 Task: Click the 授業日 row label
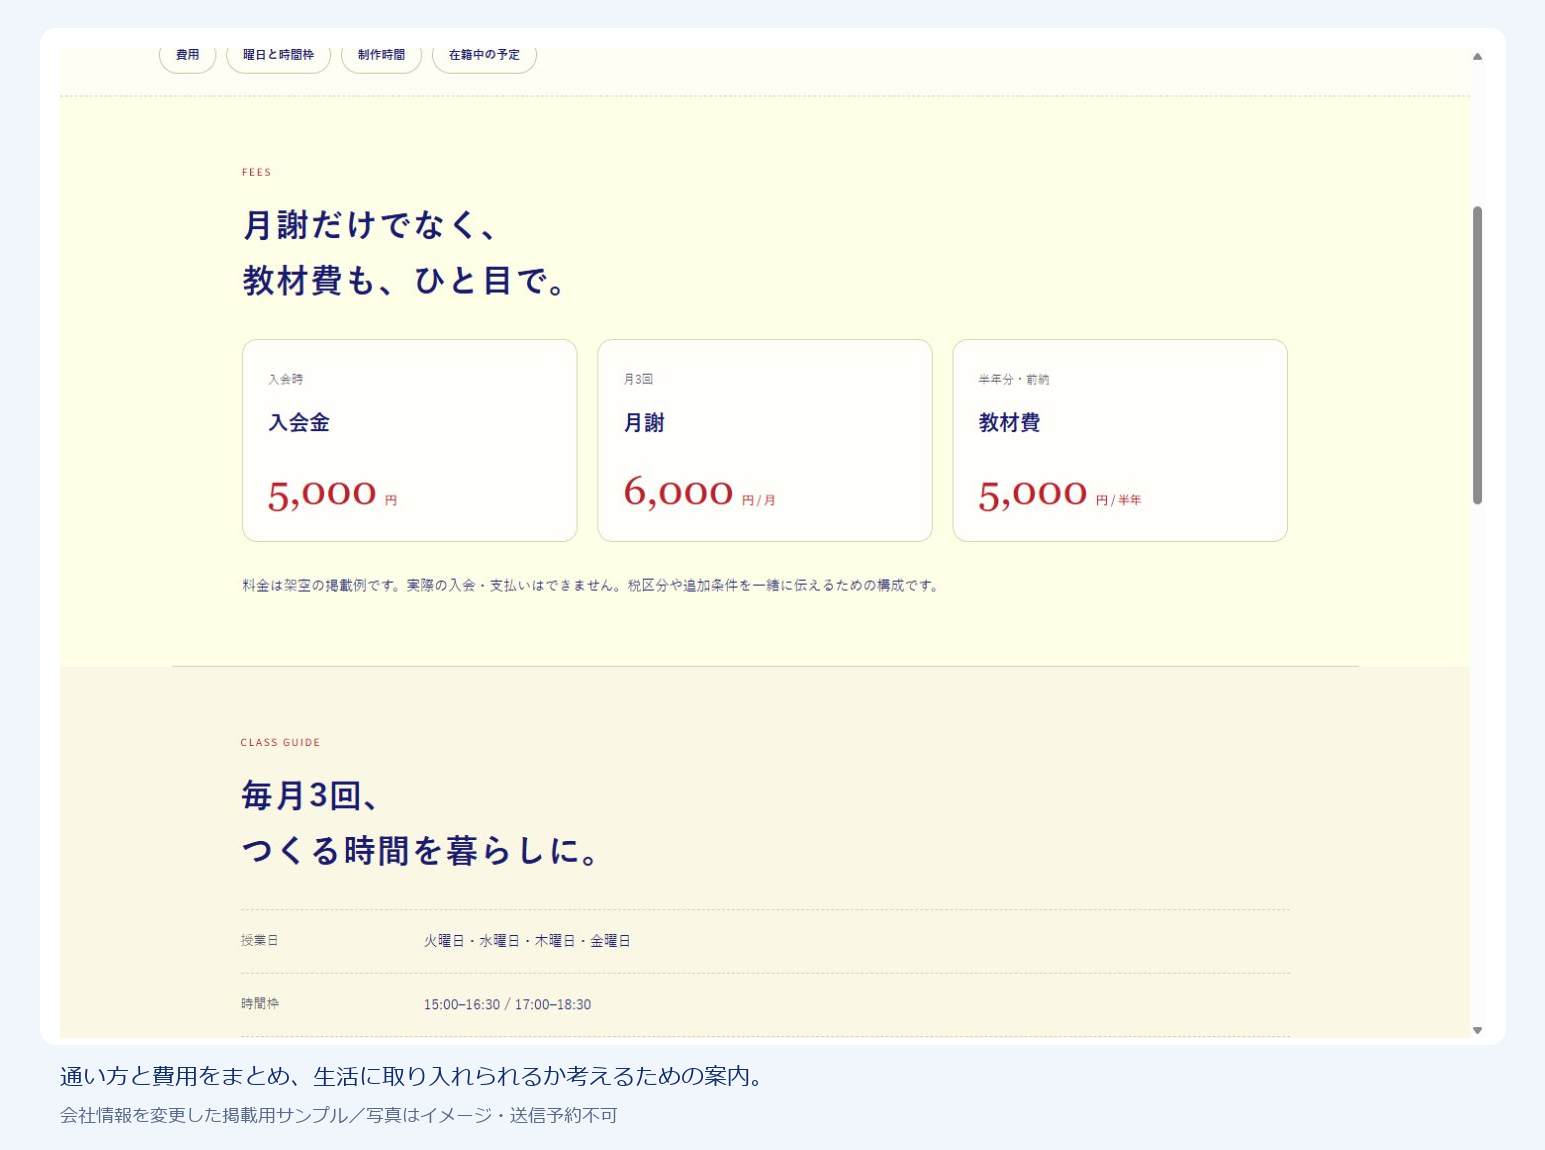[259, 940]
